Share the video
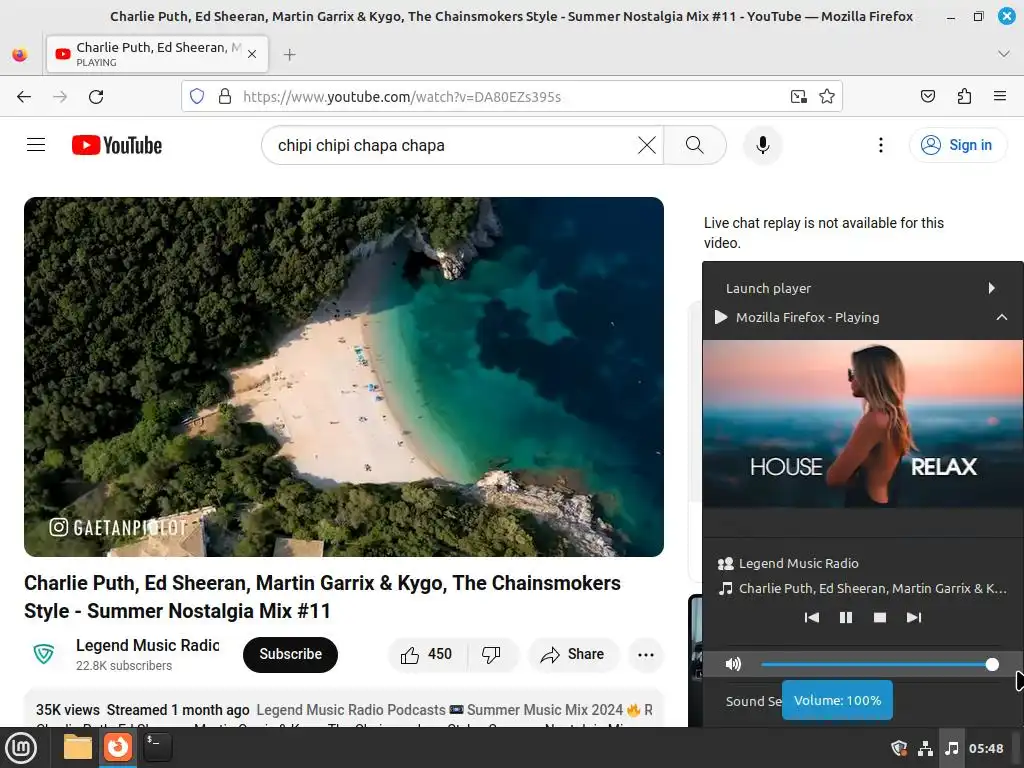Image resolution: width=1024 pixels, height=768 pixels. point(573,654)
